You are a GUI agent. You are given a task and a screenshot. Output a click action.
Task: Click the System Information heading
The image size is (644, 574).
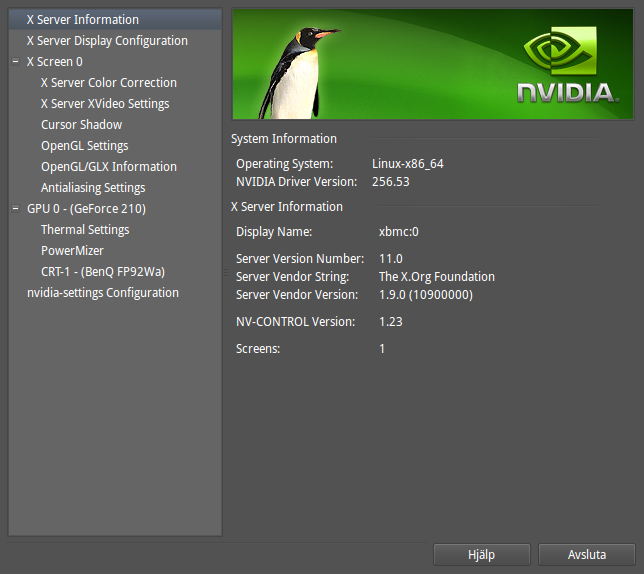[284, 139]
